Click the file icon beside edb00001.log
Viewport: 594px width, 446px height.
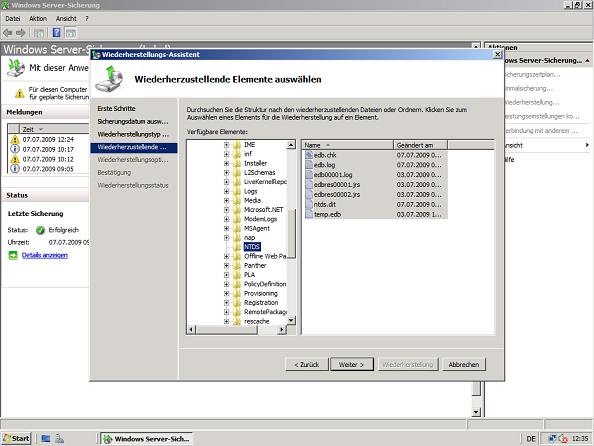[x=309, y=174]
